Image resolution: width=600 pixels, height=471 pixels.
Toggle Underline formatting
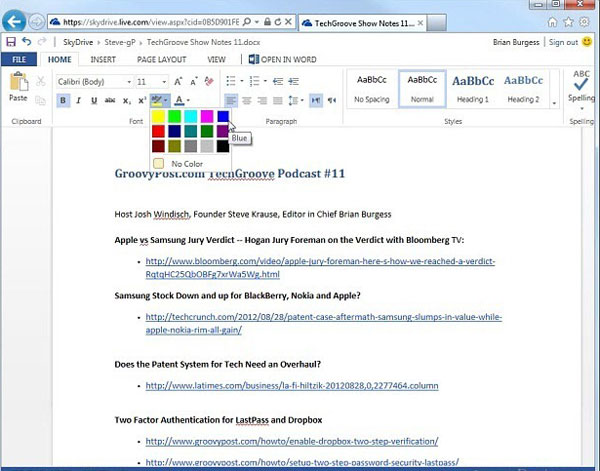pyautogui.click(x=94, y=100)
